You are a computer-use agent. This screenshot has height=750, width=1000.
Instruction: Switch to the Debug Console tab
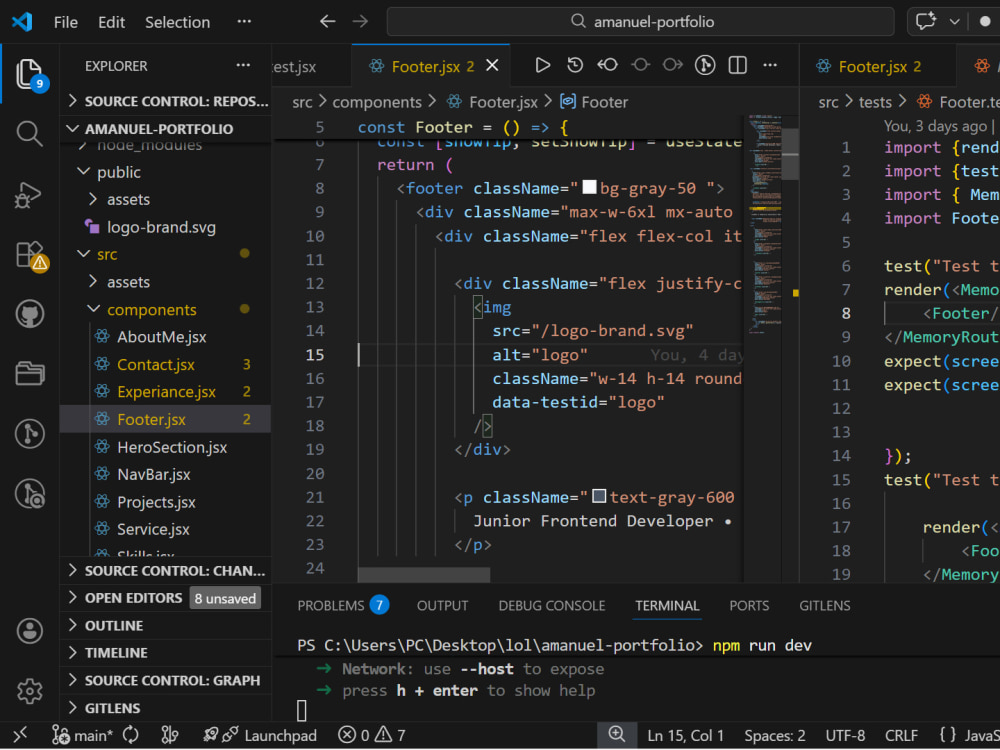coord(552,606)
